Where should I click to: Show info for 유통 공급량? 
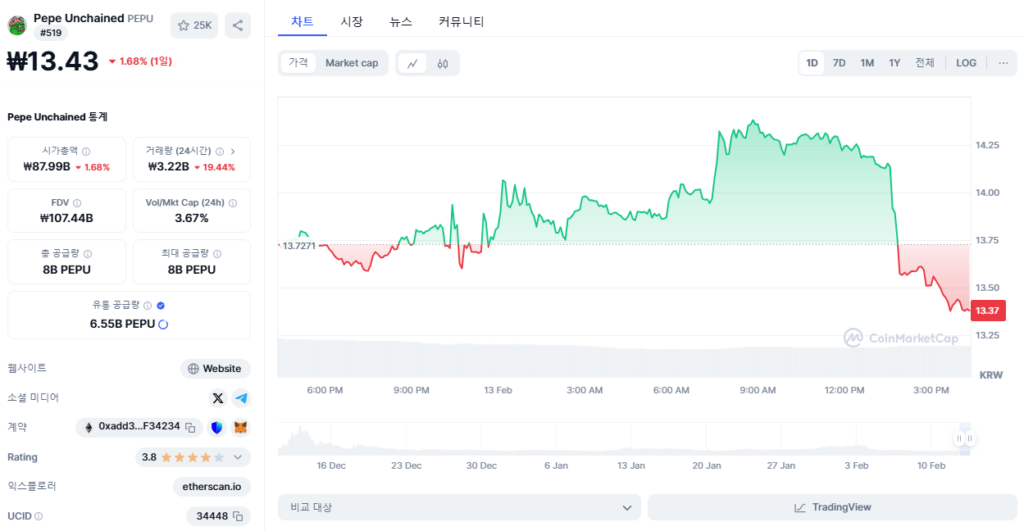148,306
